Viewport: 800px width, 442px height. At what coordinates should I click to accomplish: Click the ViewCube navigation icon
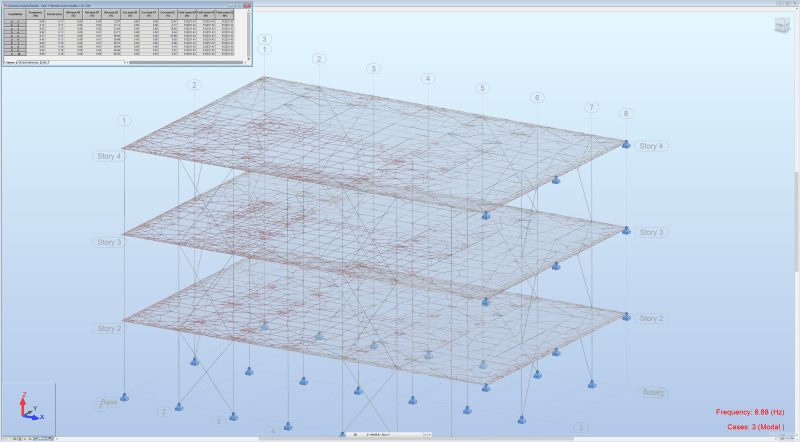coord(782,24)
